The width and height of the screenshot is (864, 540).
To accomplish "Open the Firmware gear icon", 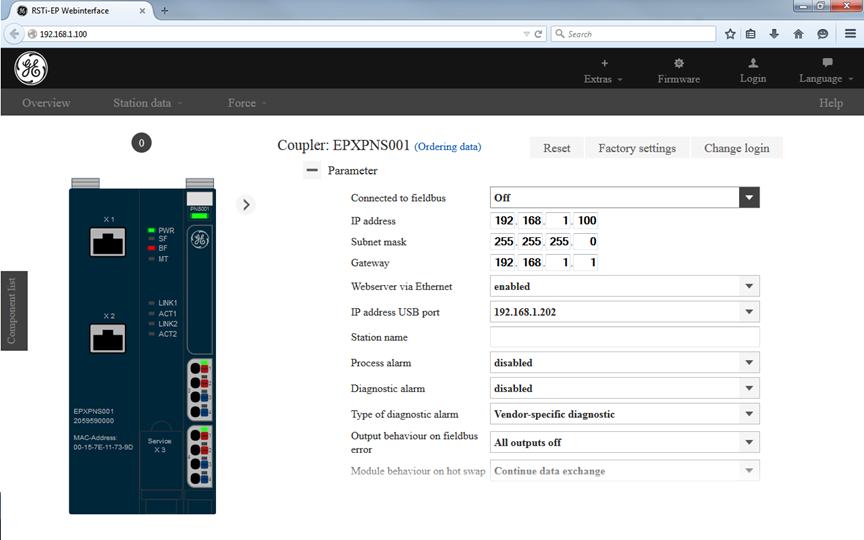I will [679, 63].
